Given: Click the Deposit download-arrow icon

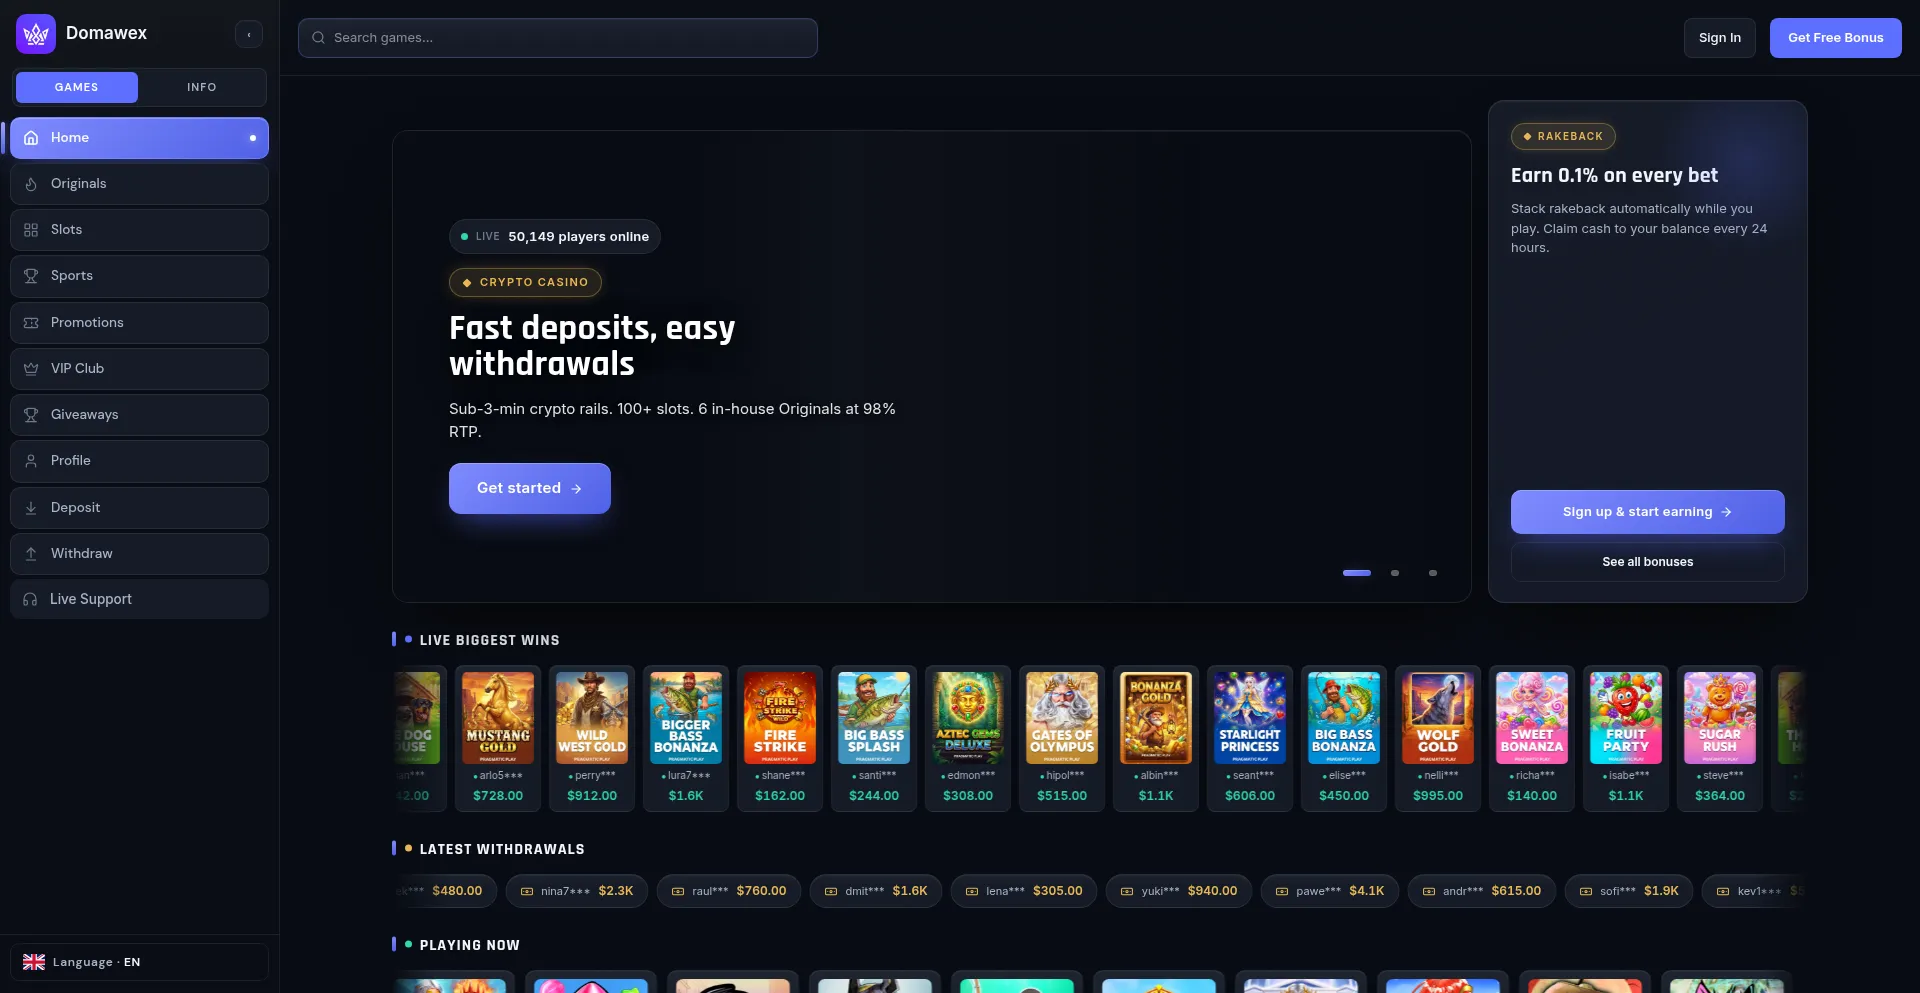Looking at the screenshot, I should click(x=31, y=508).
